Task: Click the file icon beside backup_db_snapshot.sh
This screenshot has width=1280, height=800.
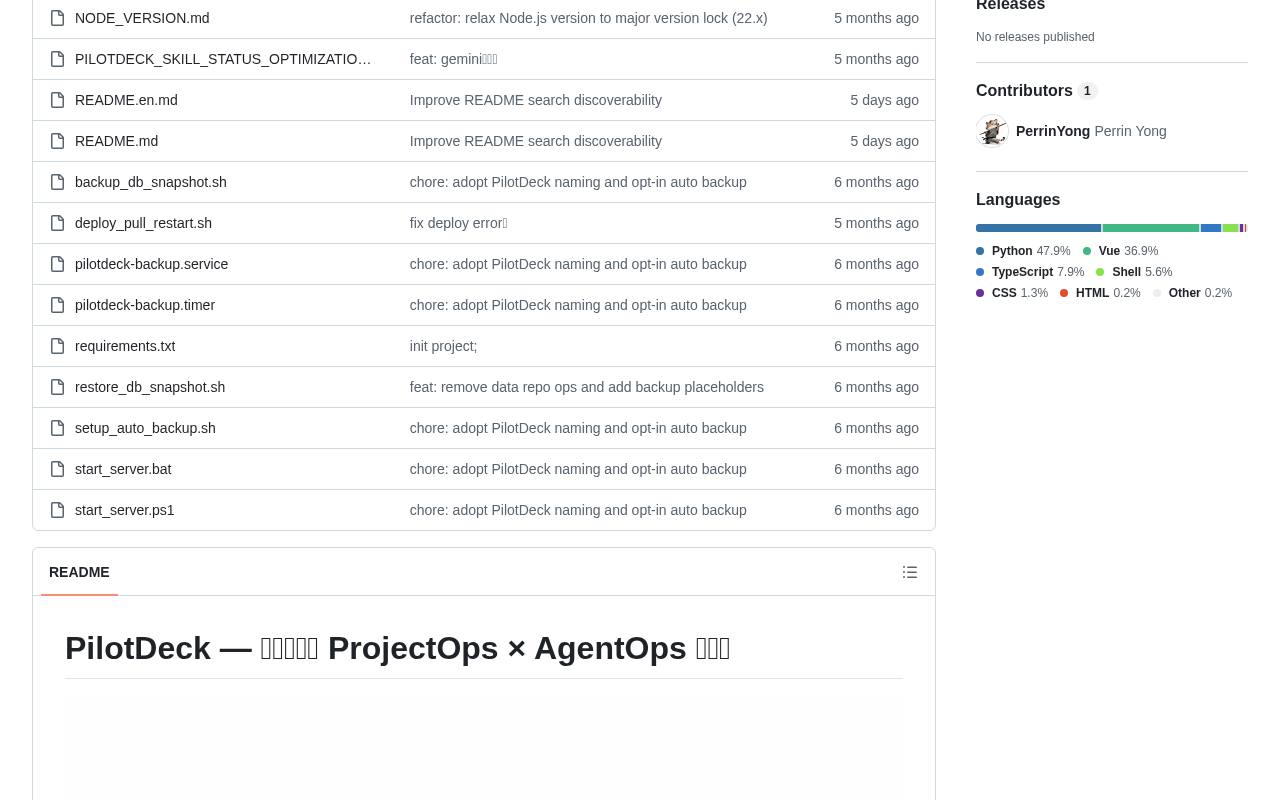Action: (x=57, y=182)
